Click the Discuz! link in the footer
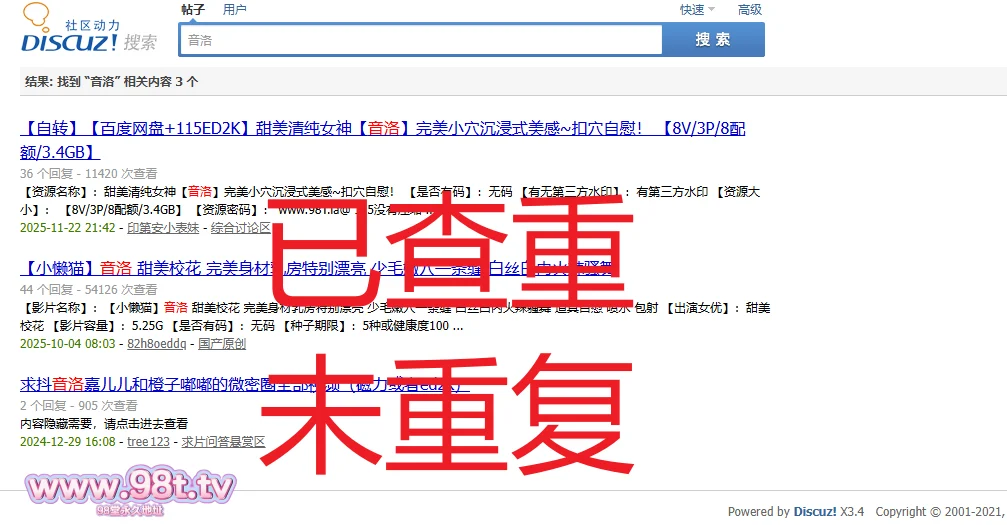The image size is (1007, 525). [x=815, y=511]
